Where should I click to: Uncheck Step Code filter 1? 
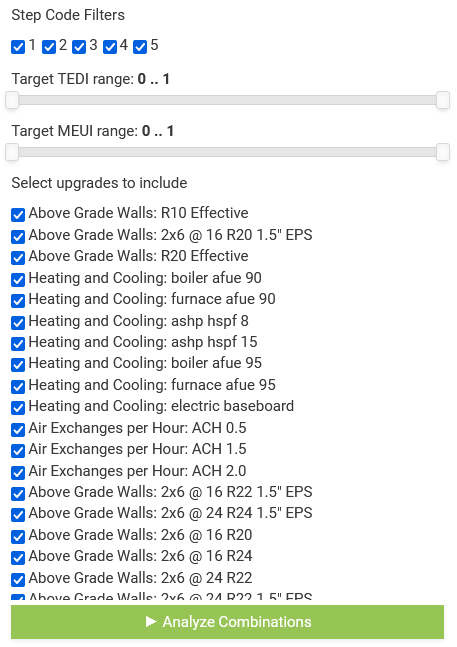[18, 47]
